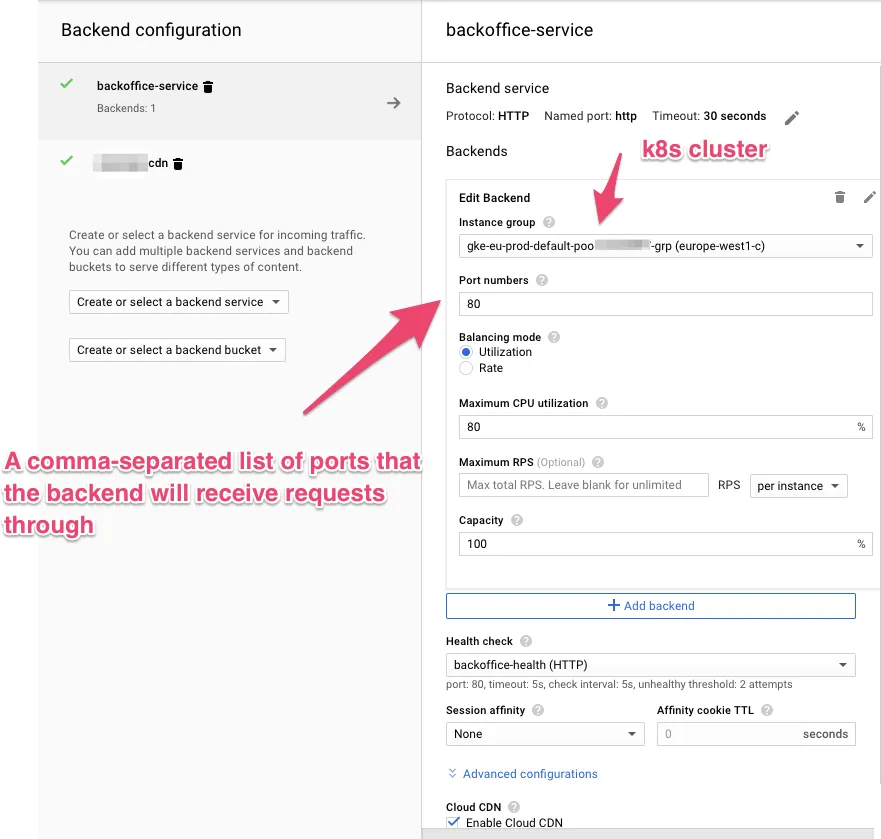
Task: Select Utilization balancing mode
Action: point(466,352)
